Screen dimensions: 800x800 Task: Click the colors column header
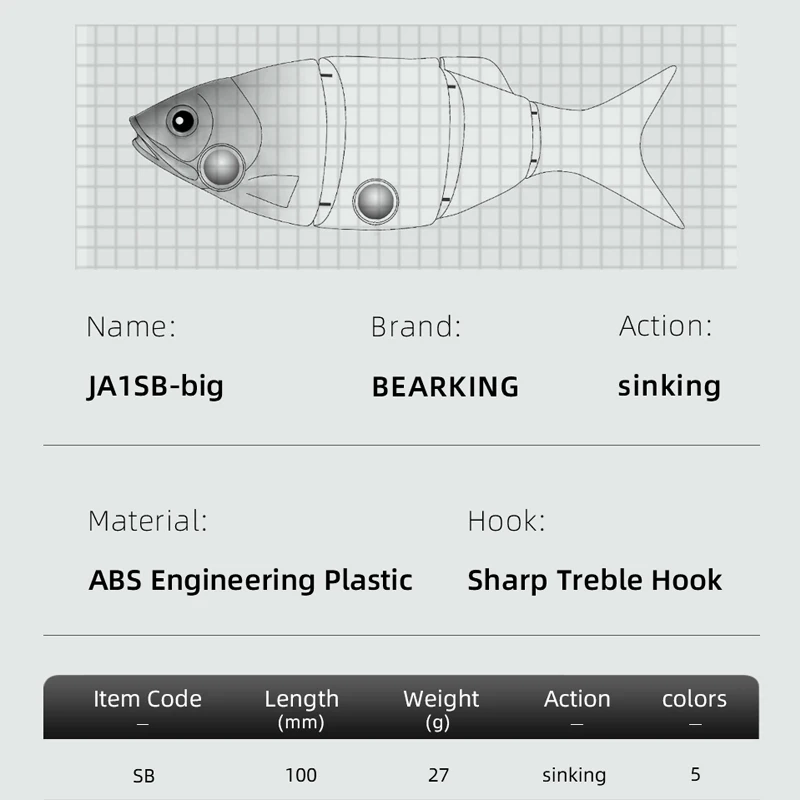(x=694, y=700)
